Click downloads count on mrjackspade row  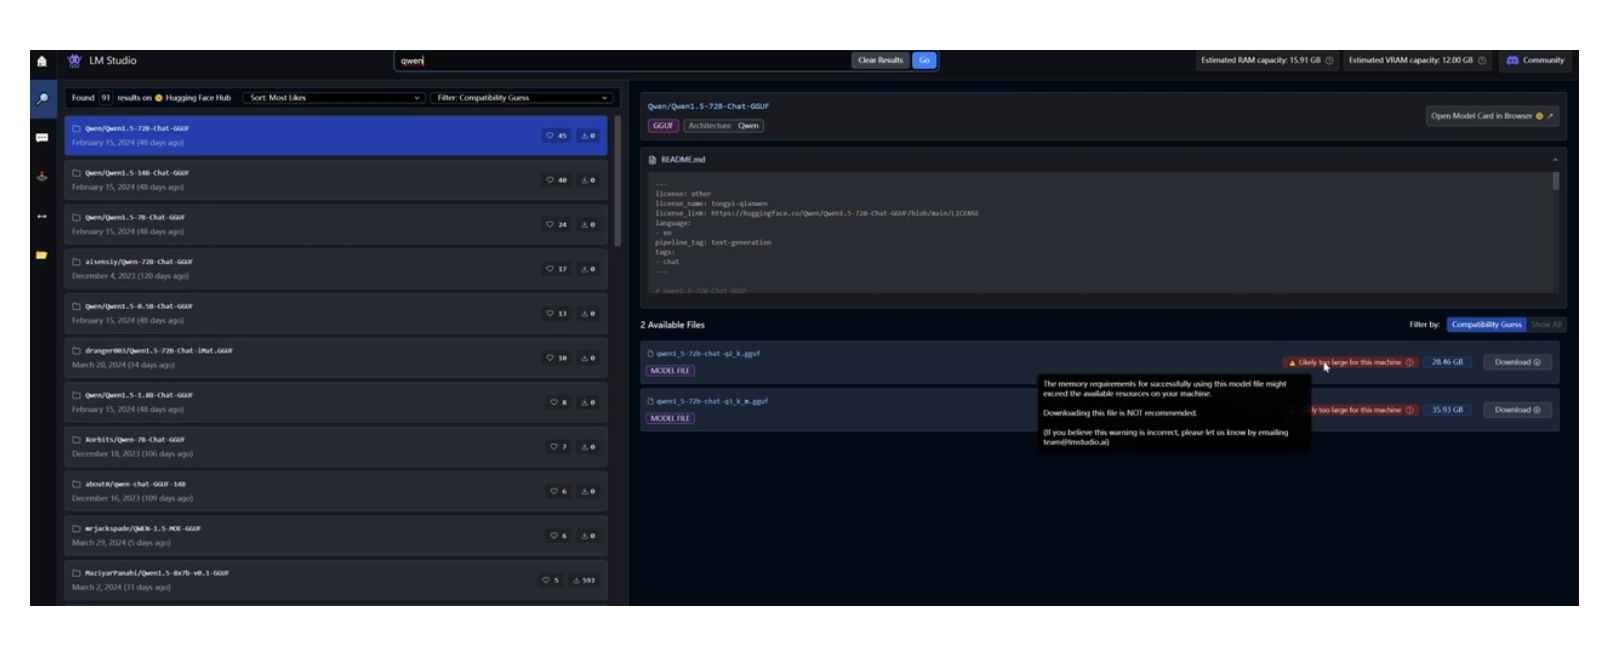click(588, 536)
